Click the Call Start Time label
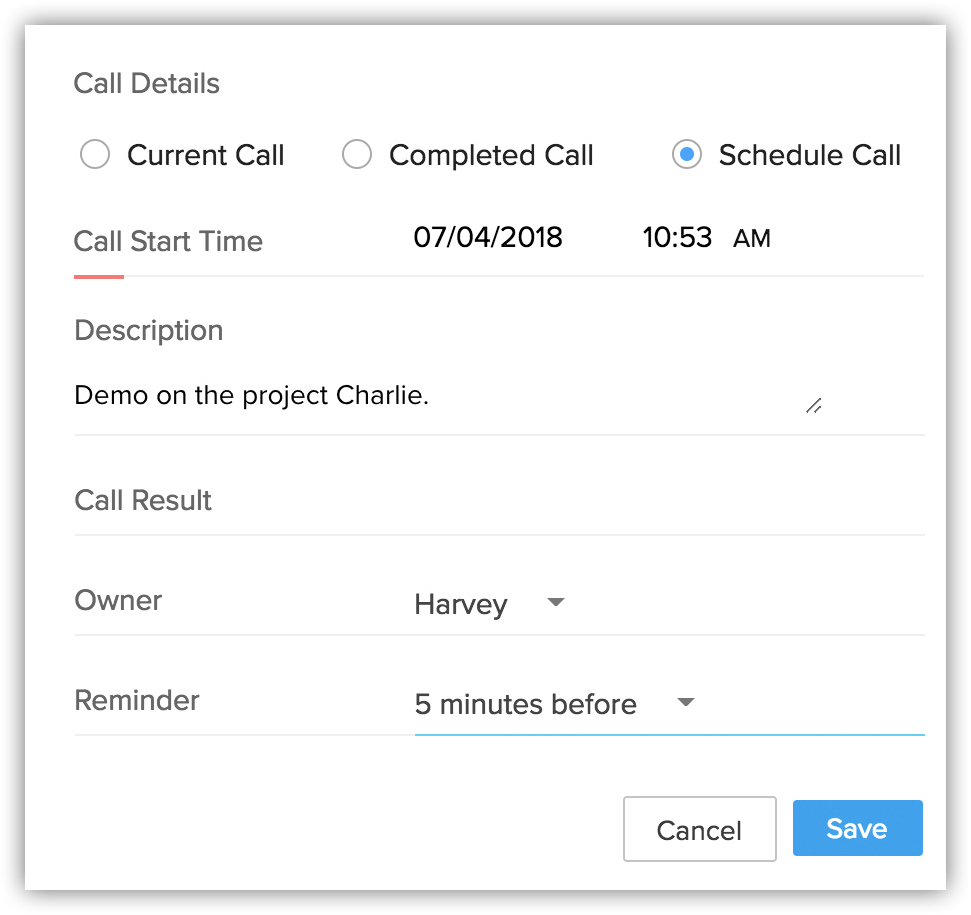Screen dimensions: 971x915 click(x=168, y=241)
